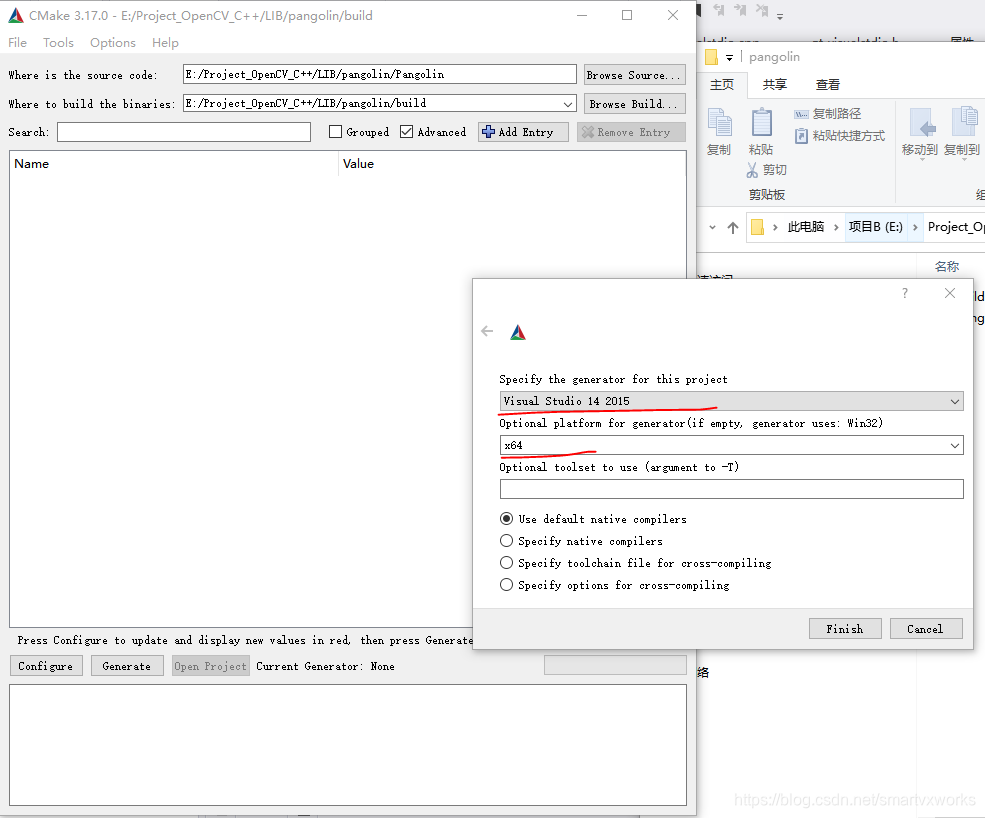Click the Add Entry plus icon
The image size is (985, 818).
[488, 132]
